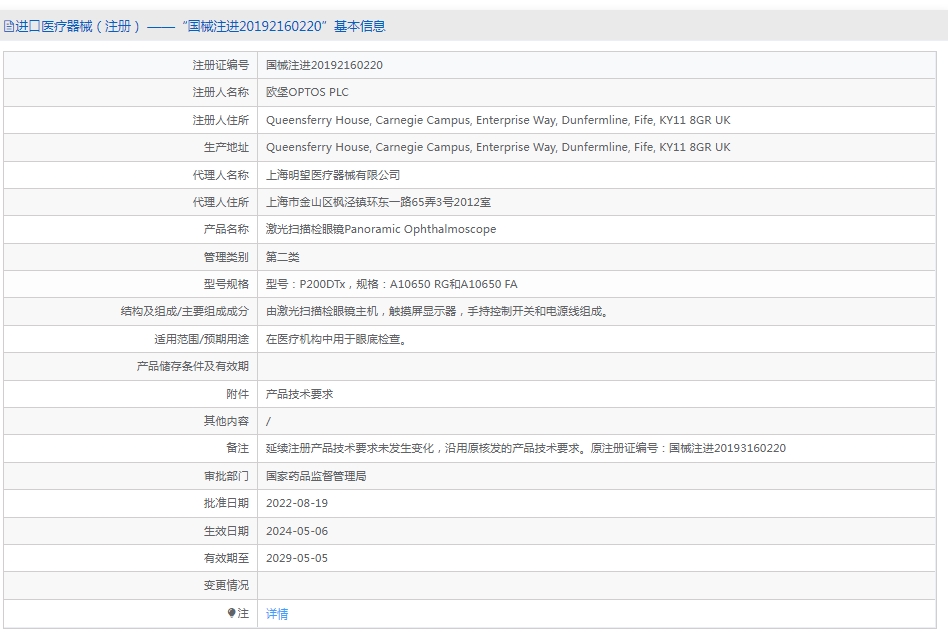Select 国家药品监督管理局 value
Viewport: 948px width, 633px height.
pyautogui.click(x=316, y=476)
